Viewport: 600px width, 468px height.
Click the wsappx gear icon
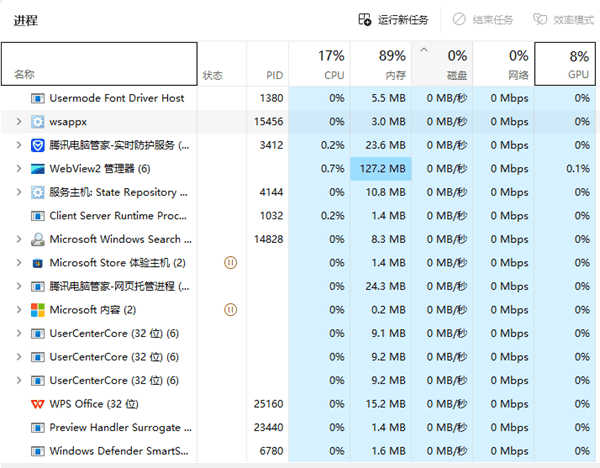tap(38, 122)
